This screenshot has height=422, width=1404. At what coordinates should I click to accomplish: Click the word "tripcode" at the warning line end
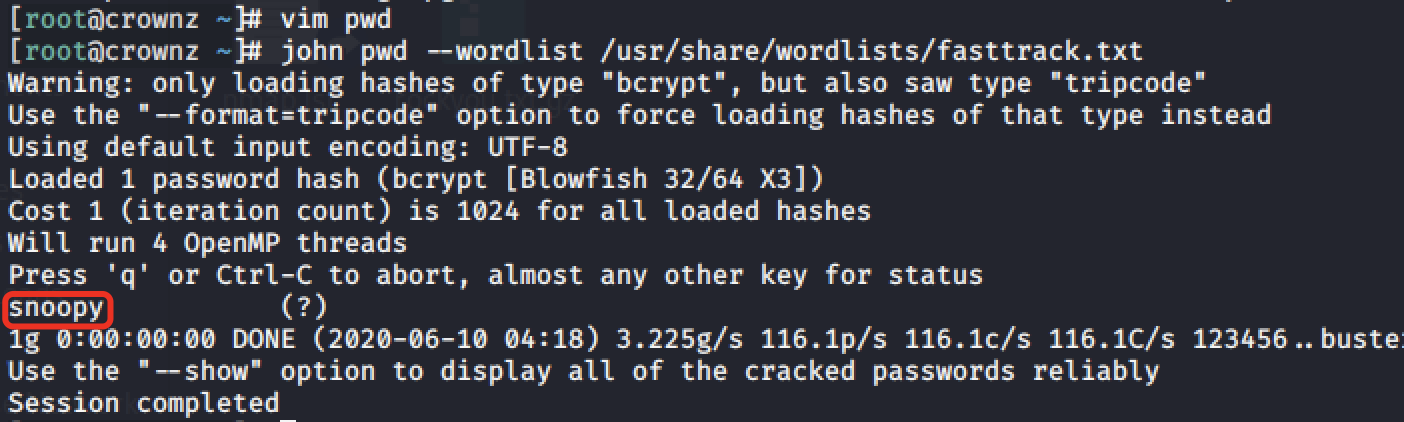coord(1125,81)
